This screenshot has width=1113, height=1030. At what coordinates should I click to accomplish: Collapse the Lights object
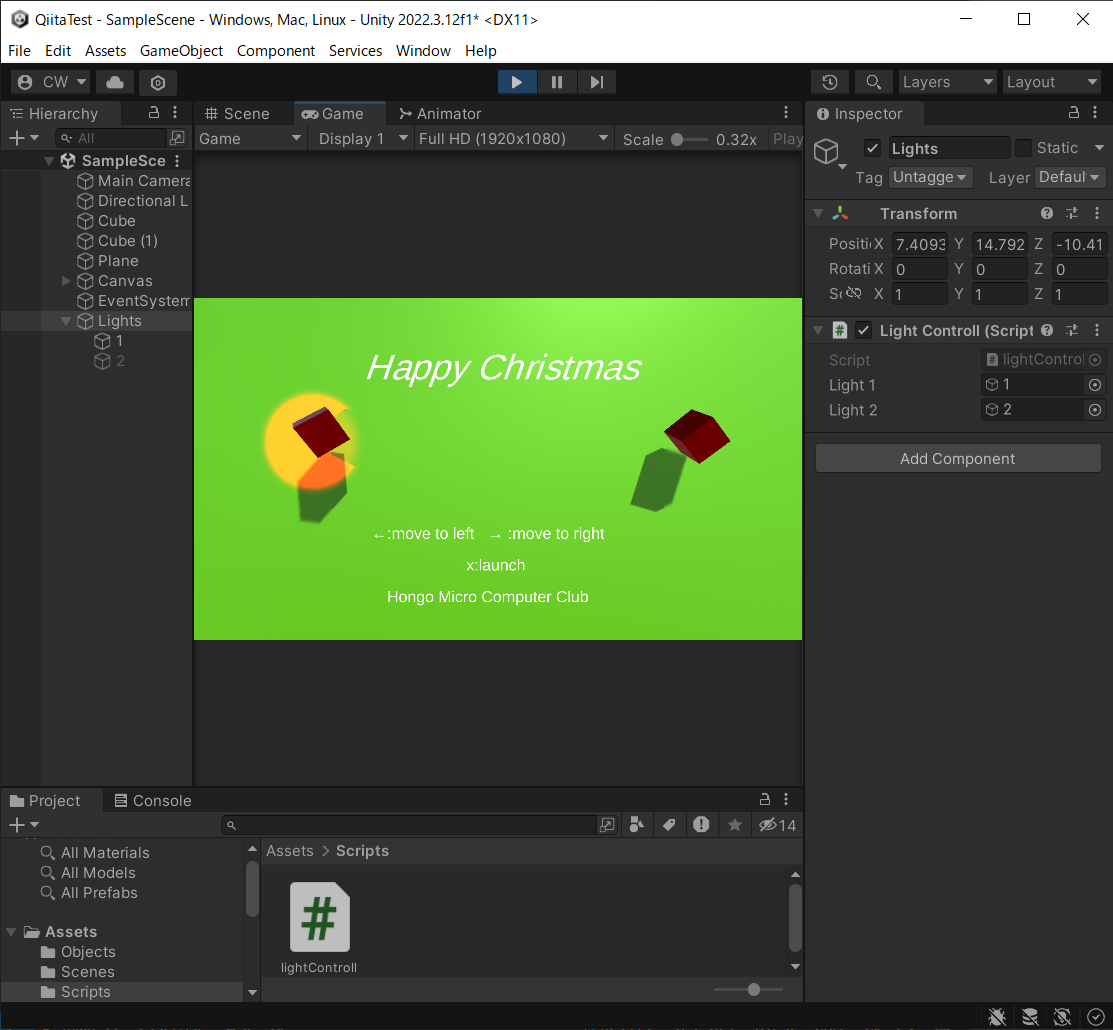66,321
